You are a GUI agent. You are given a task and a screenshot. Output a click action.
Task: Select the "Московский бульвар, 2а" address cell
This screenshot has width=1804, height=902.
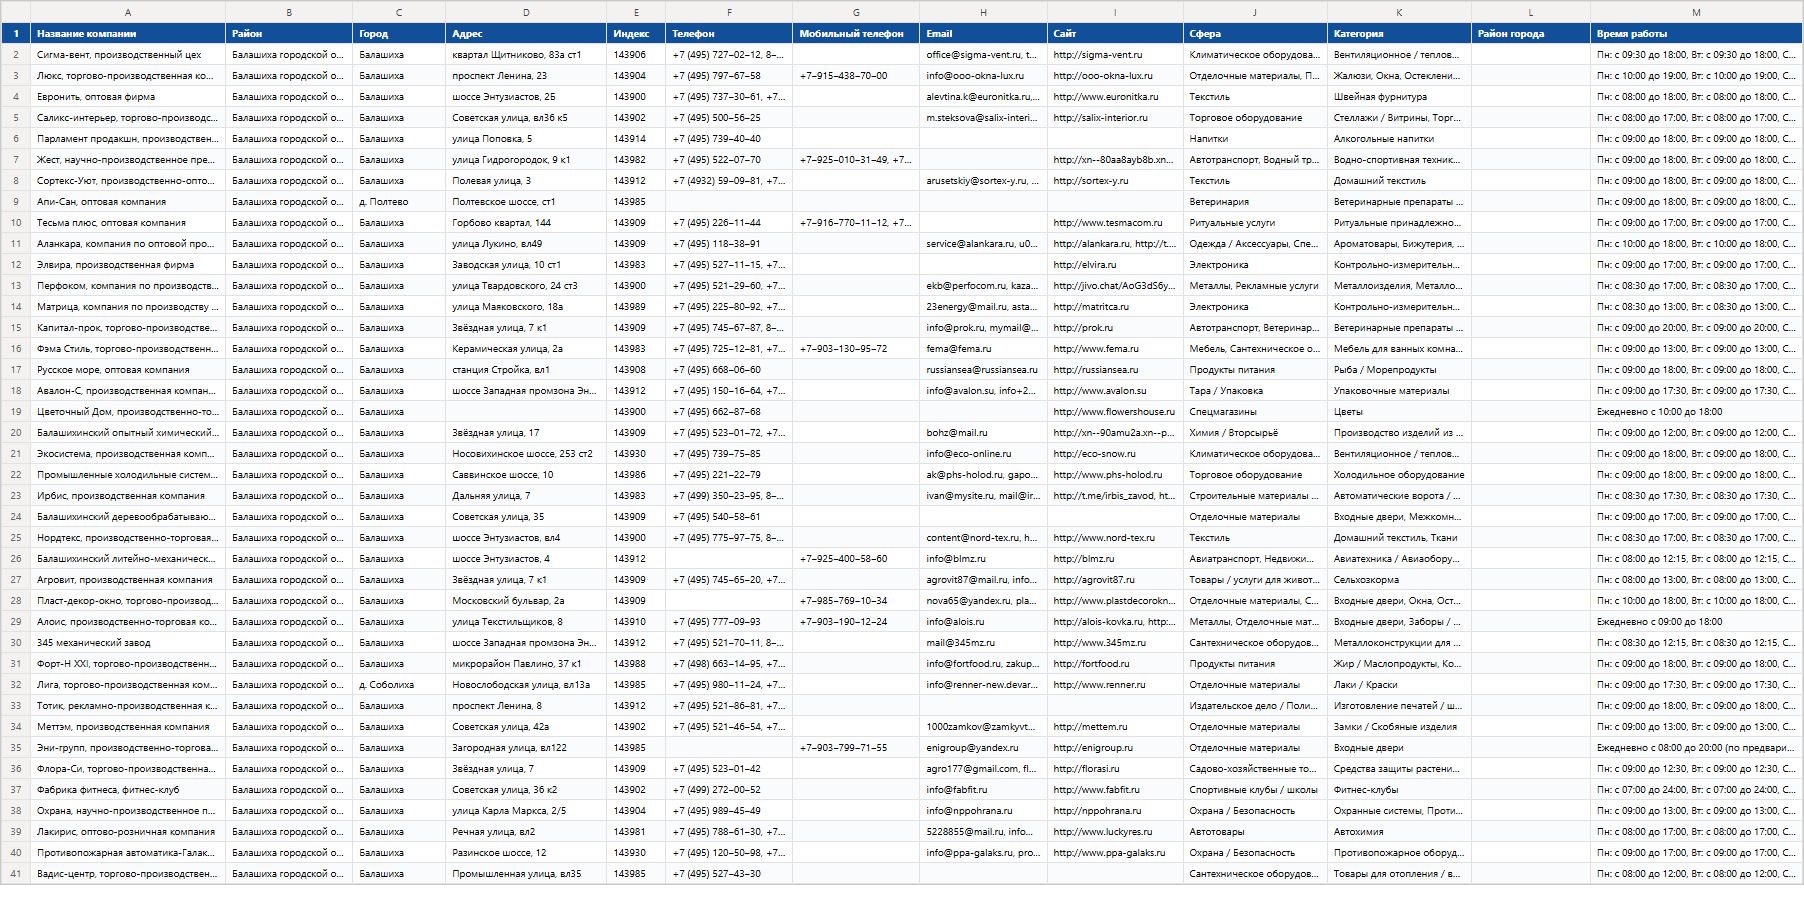[x=526, y=601]
